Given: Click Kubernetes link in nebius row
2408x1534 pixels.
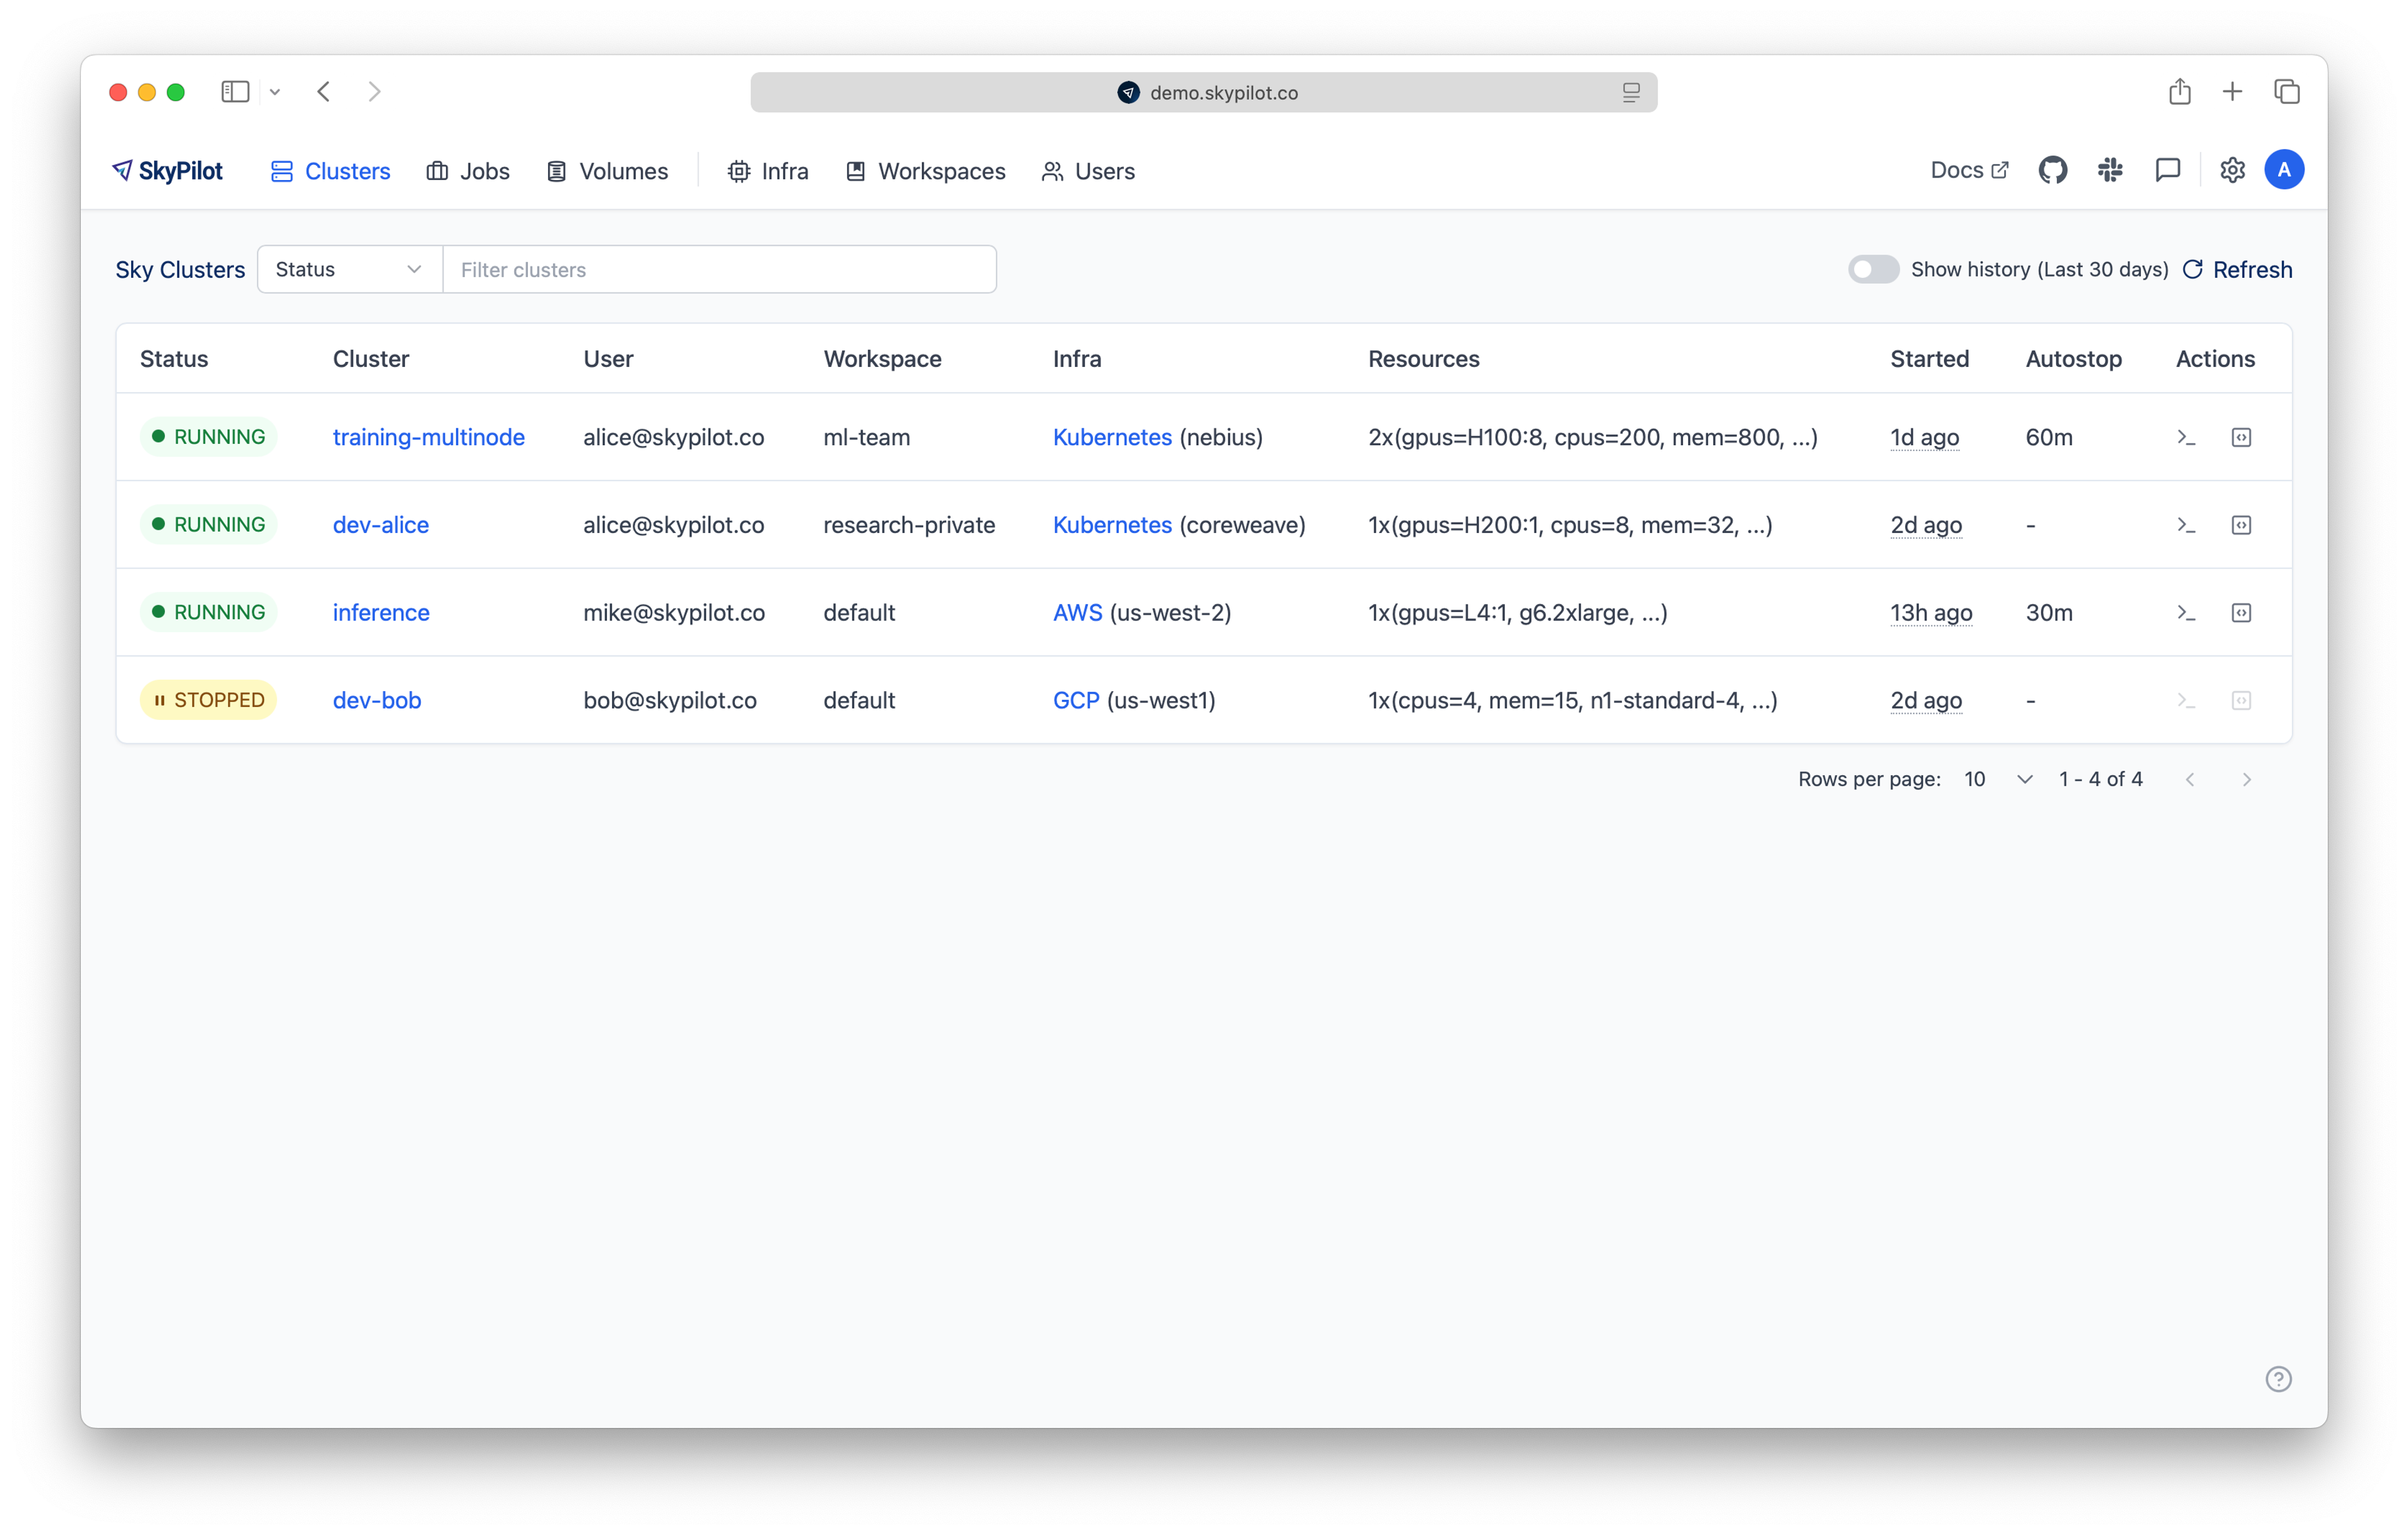Looking at the screenshot, I should 1112,437.
